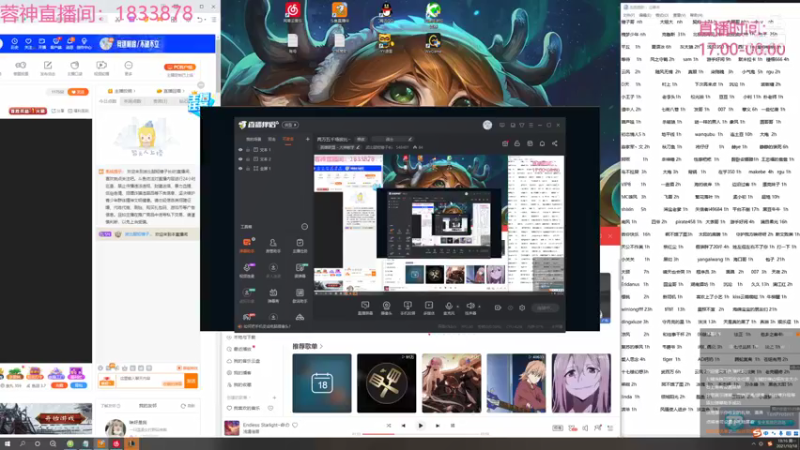Open the orange highlighted first toolbox tool
The height and width of the screenshot is (450, 800).
tap(247, 244)
